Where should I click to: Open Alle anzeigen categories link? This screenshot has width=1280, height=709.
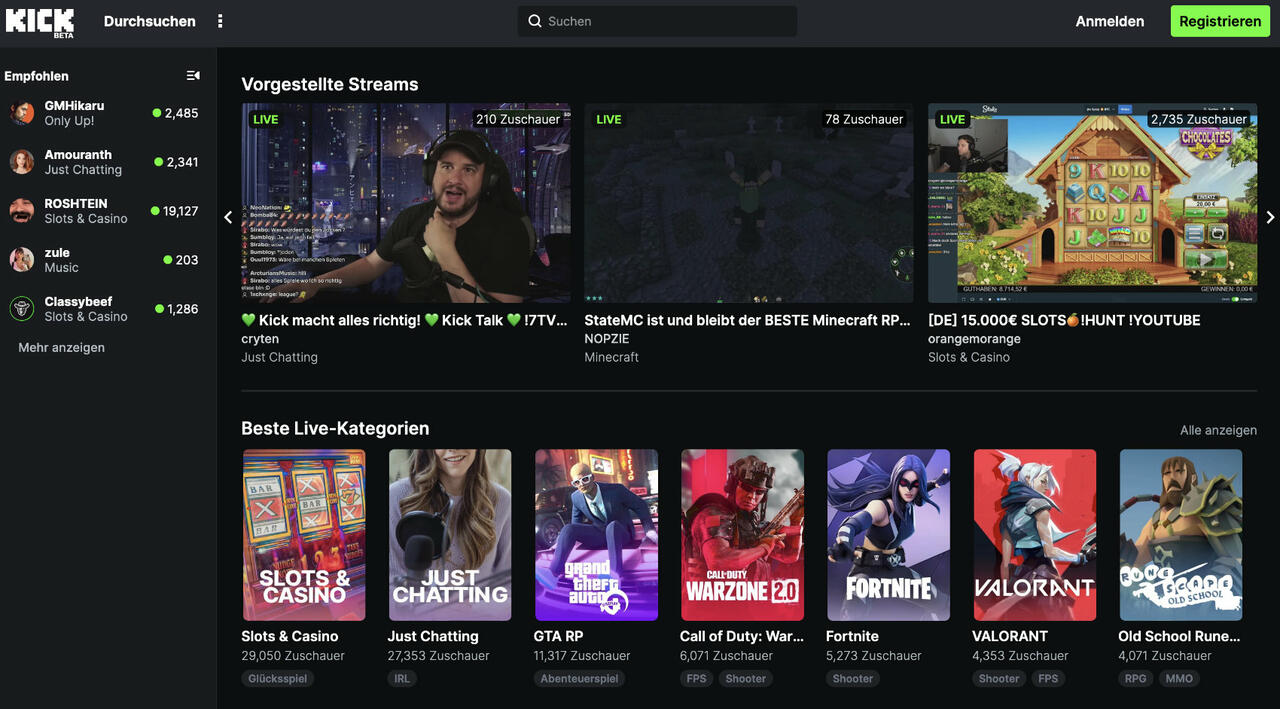tap(1218, 430)
